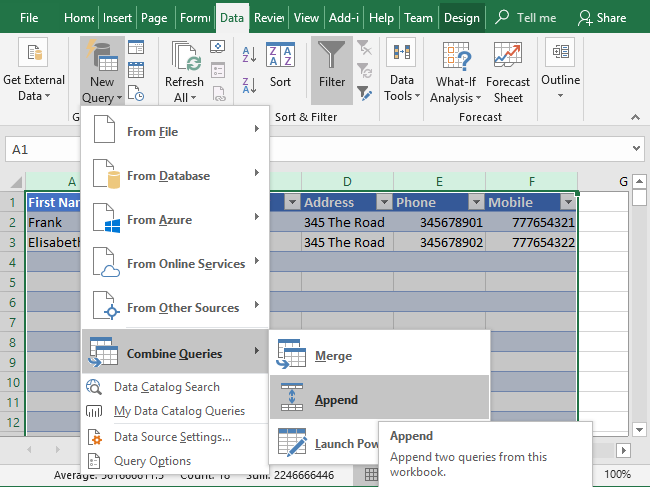The width and height of the screenshot is (650, 487).
Task: Open the Get External Data dropdown
Action: (x=34, y=70)
